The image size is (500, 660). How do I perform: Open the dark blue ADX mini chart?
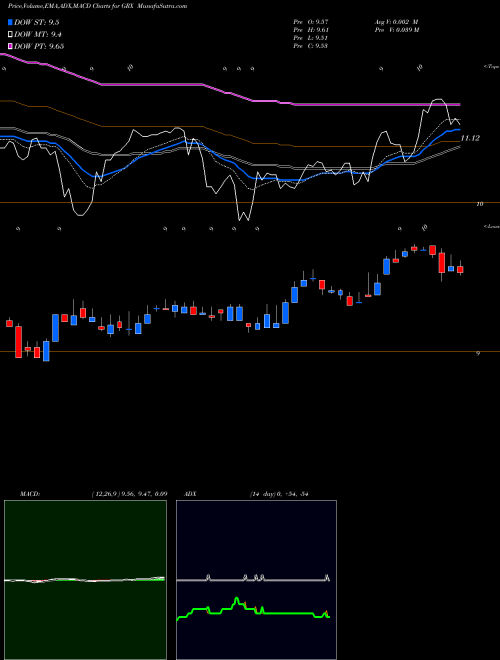[256, 580]
